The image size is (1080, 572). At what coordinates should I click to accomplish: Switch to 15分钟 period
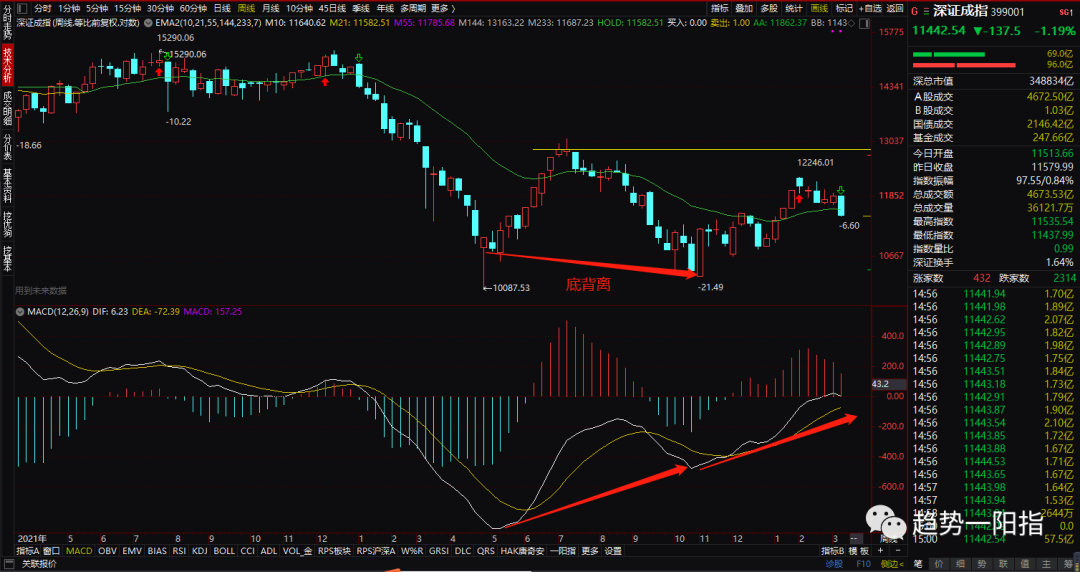pos(128,8)
